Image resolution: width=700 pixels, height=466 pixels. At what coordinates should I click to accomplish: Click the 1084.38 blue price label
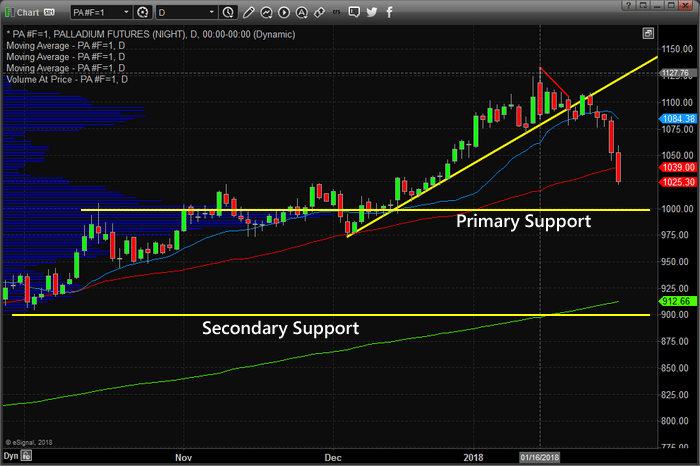click(678, 119)
